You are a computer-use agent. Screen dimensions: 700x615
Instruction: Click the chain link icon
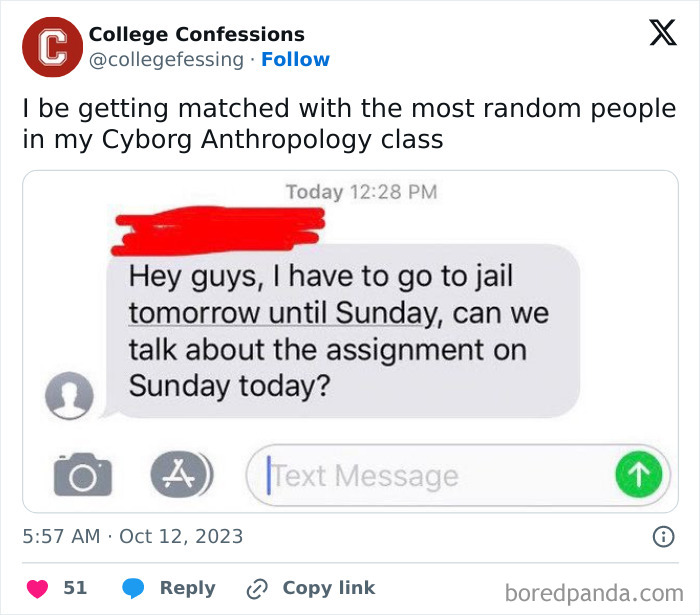tap(259, 588)
